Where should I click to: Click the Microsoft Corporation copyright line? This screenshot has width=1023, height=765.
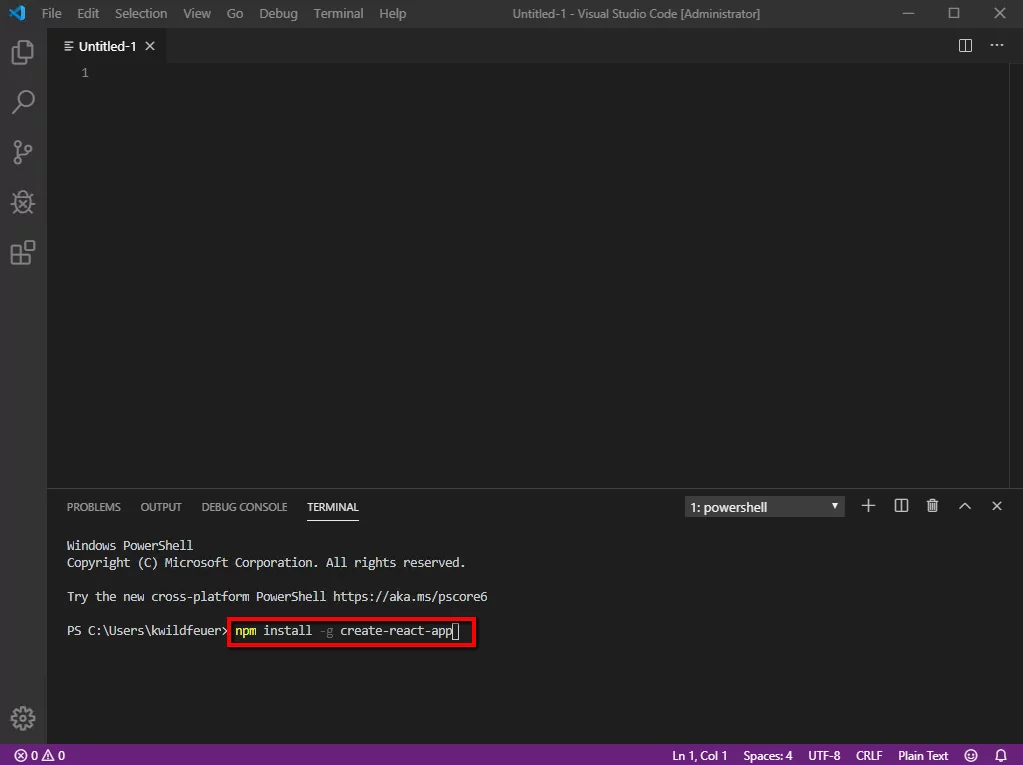[x=266, y=562]
